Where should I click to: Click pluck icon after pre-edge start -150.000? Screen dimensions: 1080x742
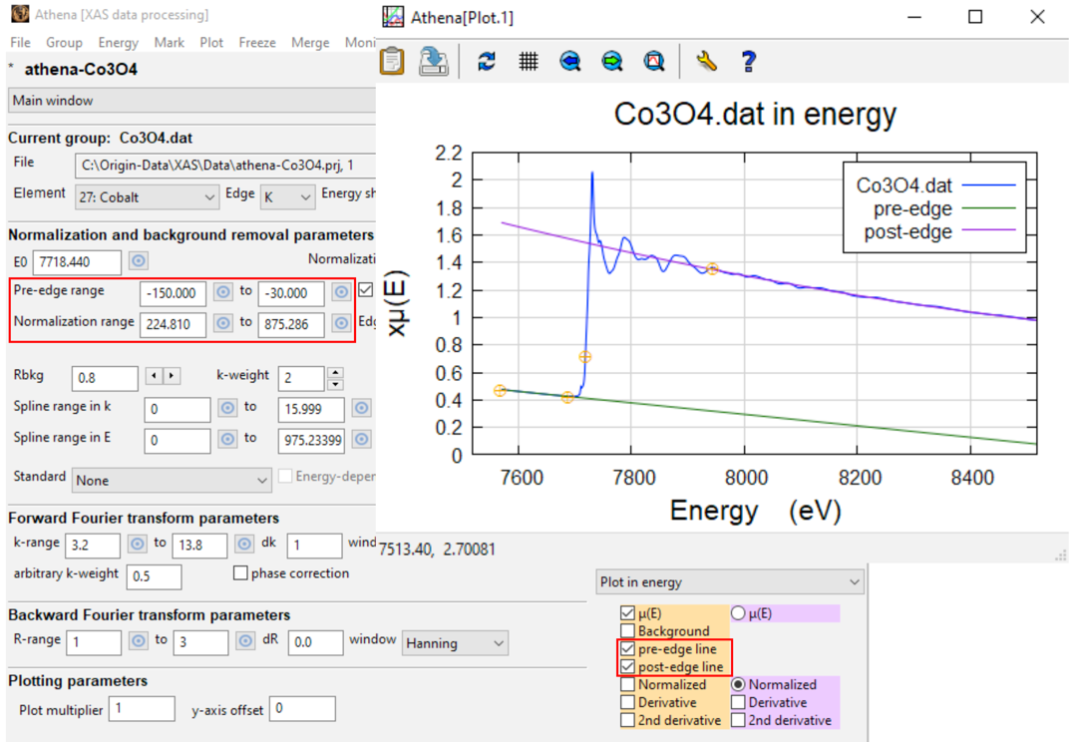coord(223,292)
